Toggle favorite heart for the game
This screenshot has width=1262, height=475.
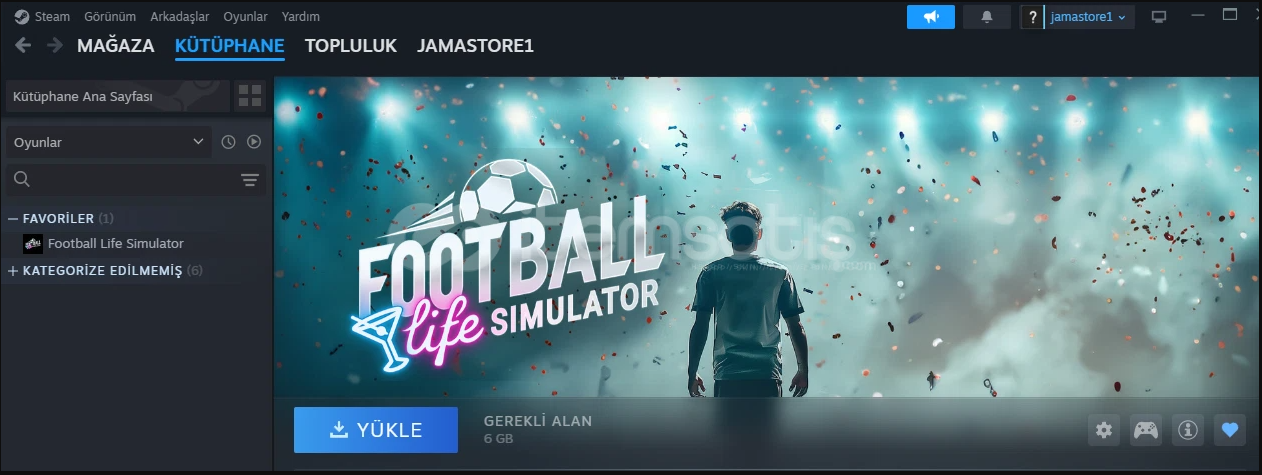(1230, 430)
